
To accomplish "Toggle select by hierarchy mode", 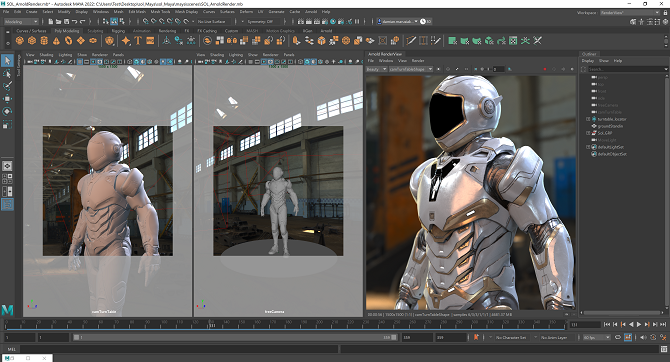I will (x=106, y=21).
